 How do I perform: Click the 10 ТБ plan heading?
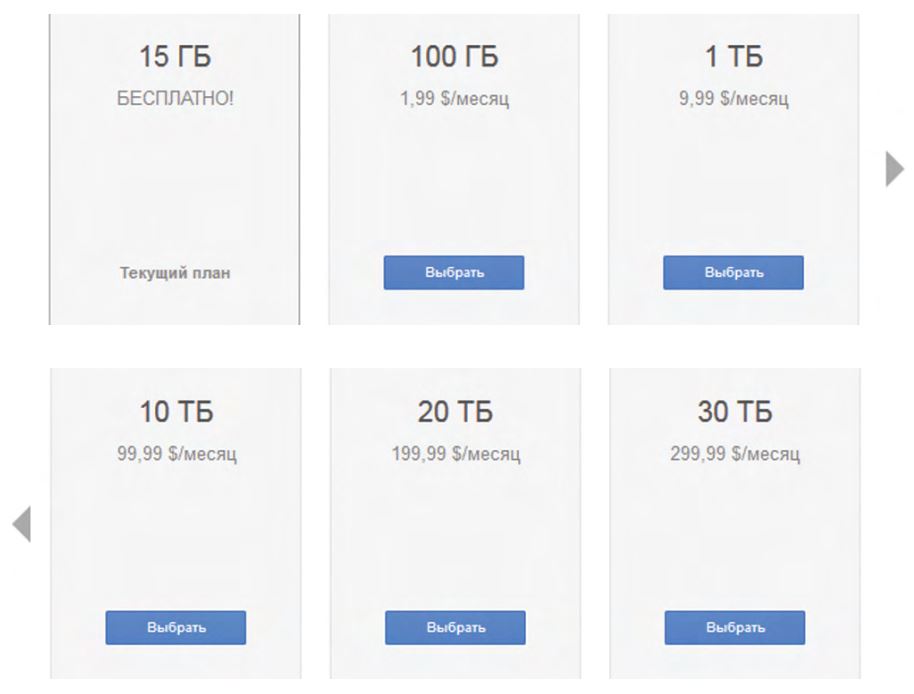(176, 412)
